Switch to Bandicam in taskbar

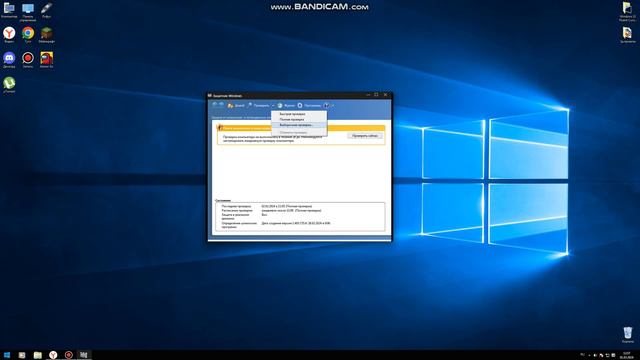[x=69, y=355]
